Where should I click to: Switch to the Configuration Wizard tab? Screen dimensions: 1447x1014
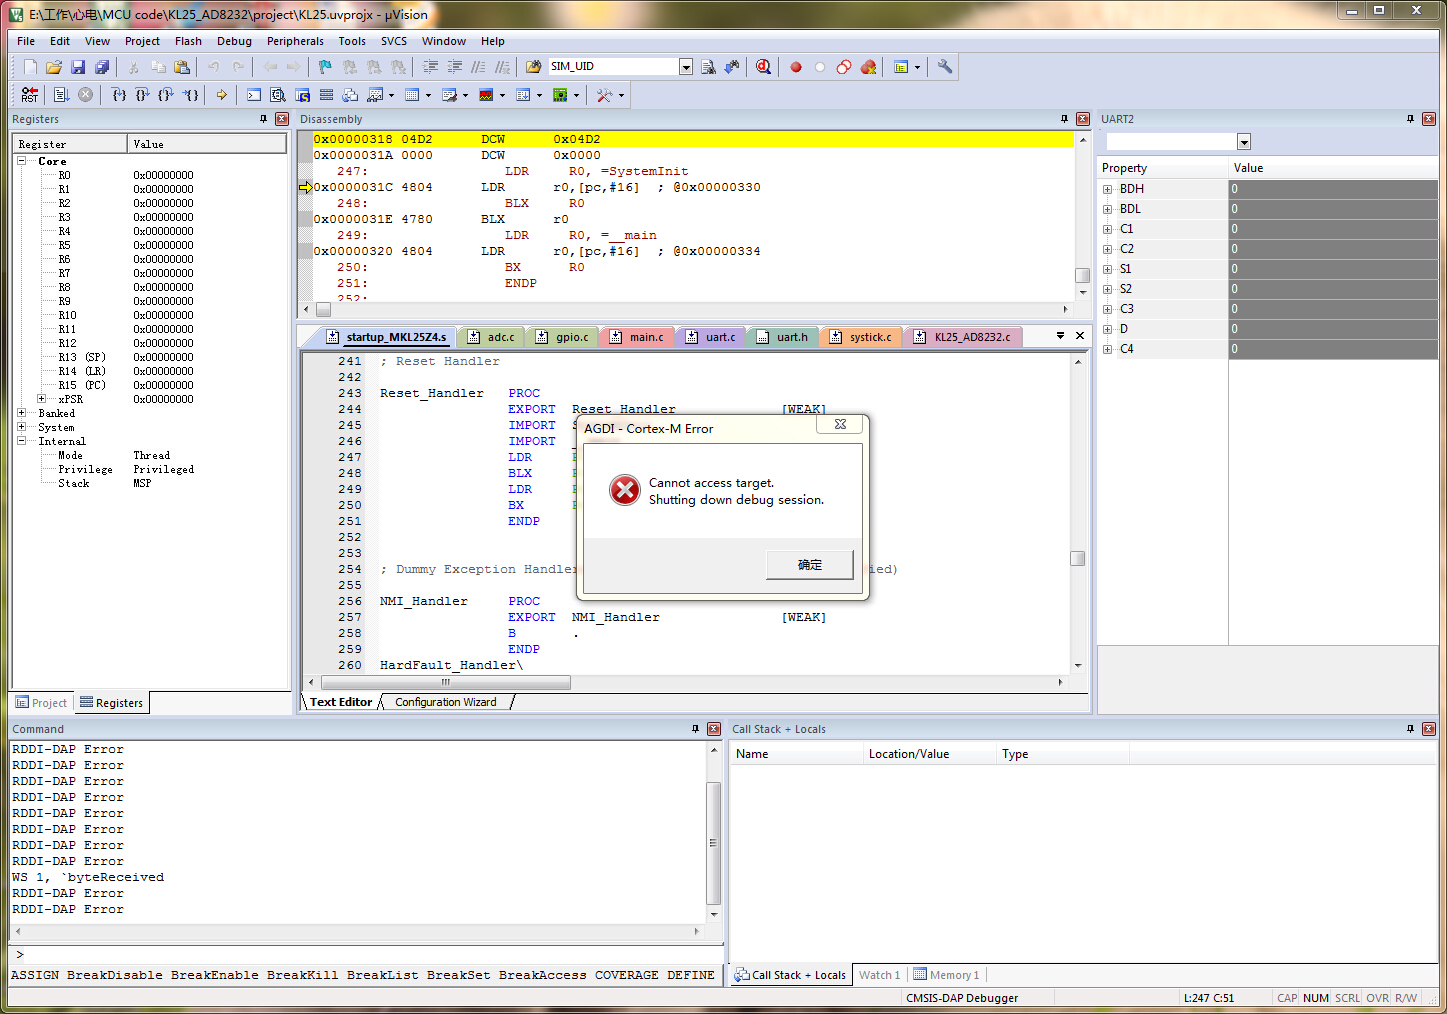click(x=446, y=702)
